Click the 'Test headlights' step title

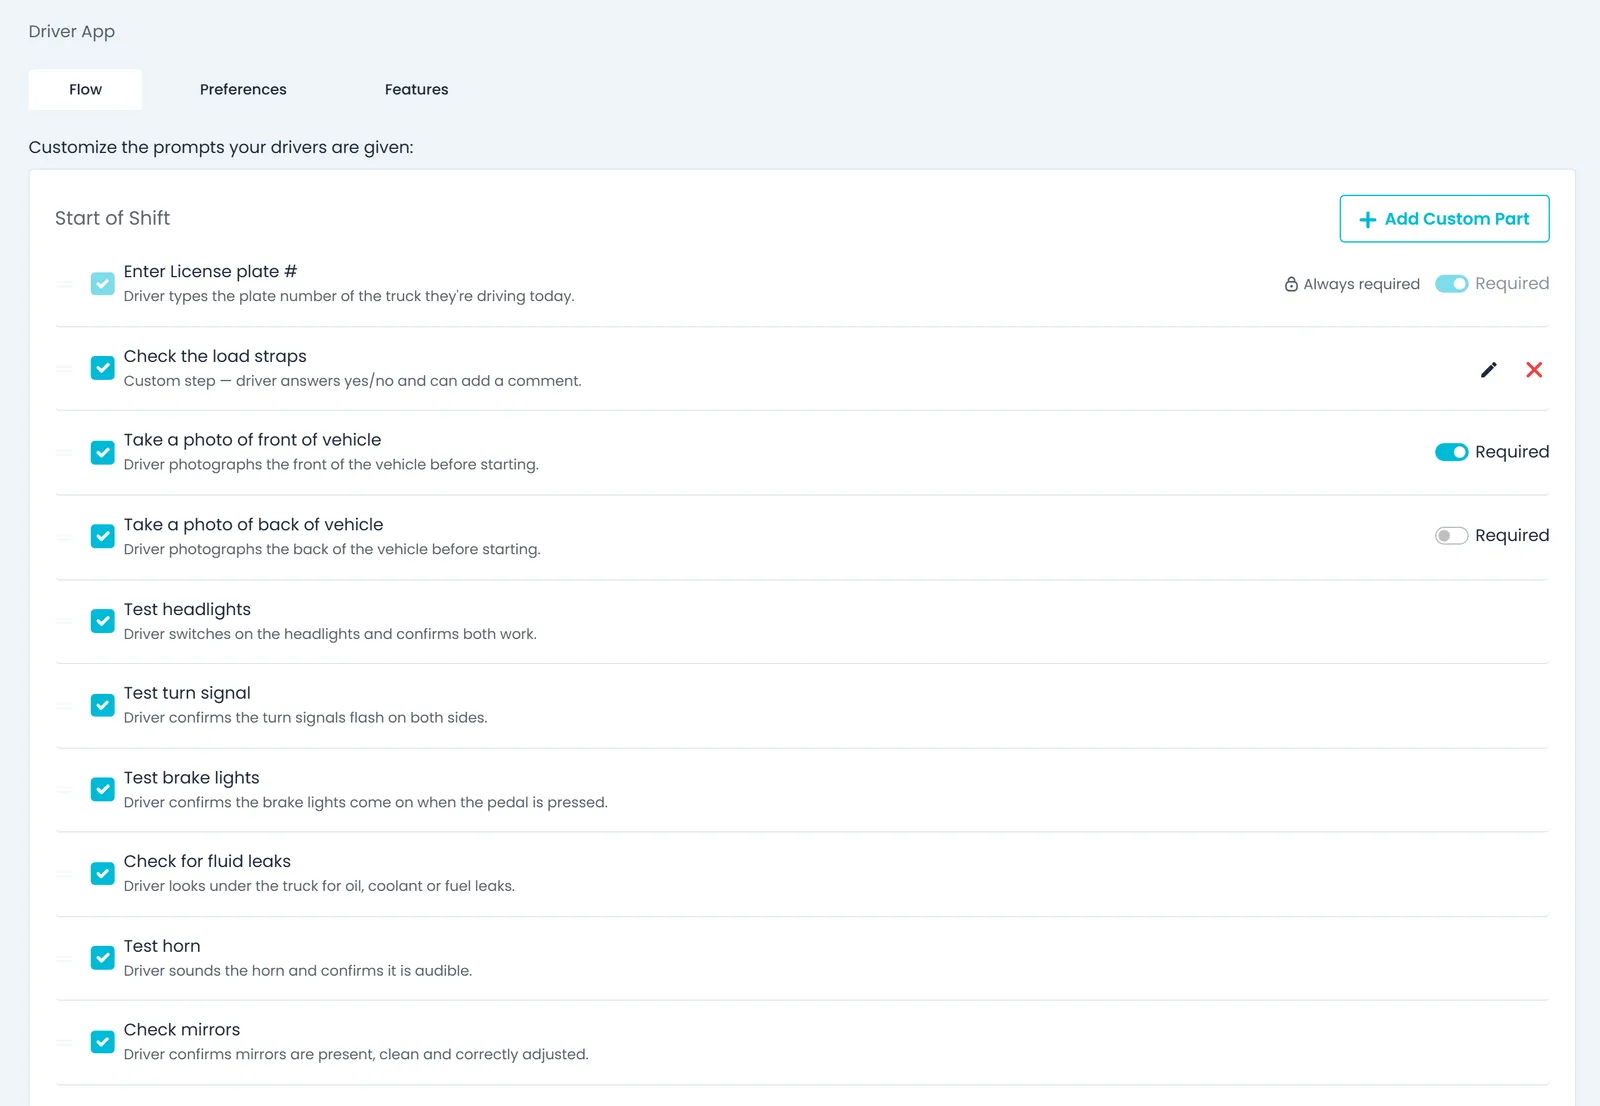tap(187, 609)
